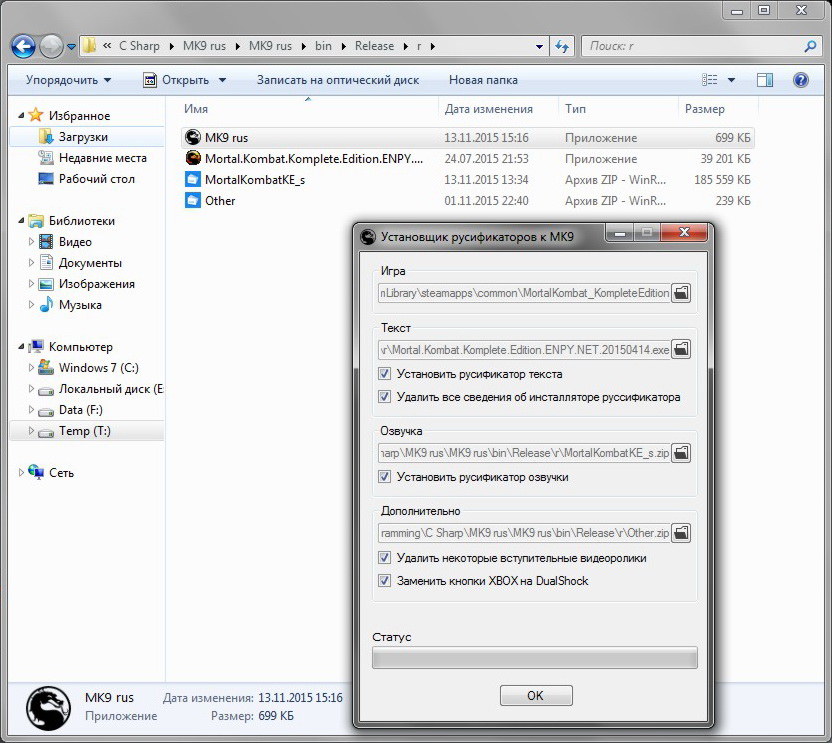Open Видео library

tap(75, 242)
